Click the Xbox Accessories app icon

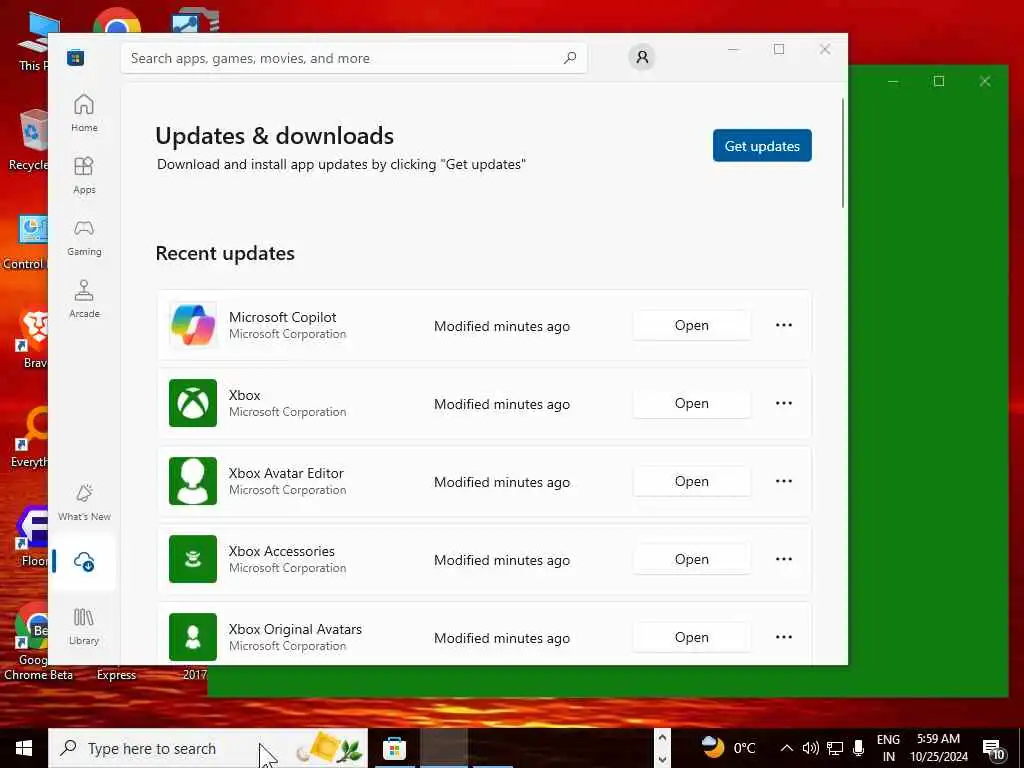193,559
